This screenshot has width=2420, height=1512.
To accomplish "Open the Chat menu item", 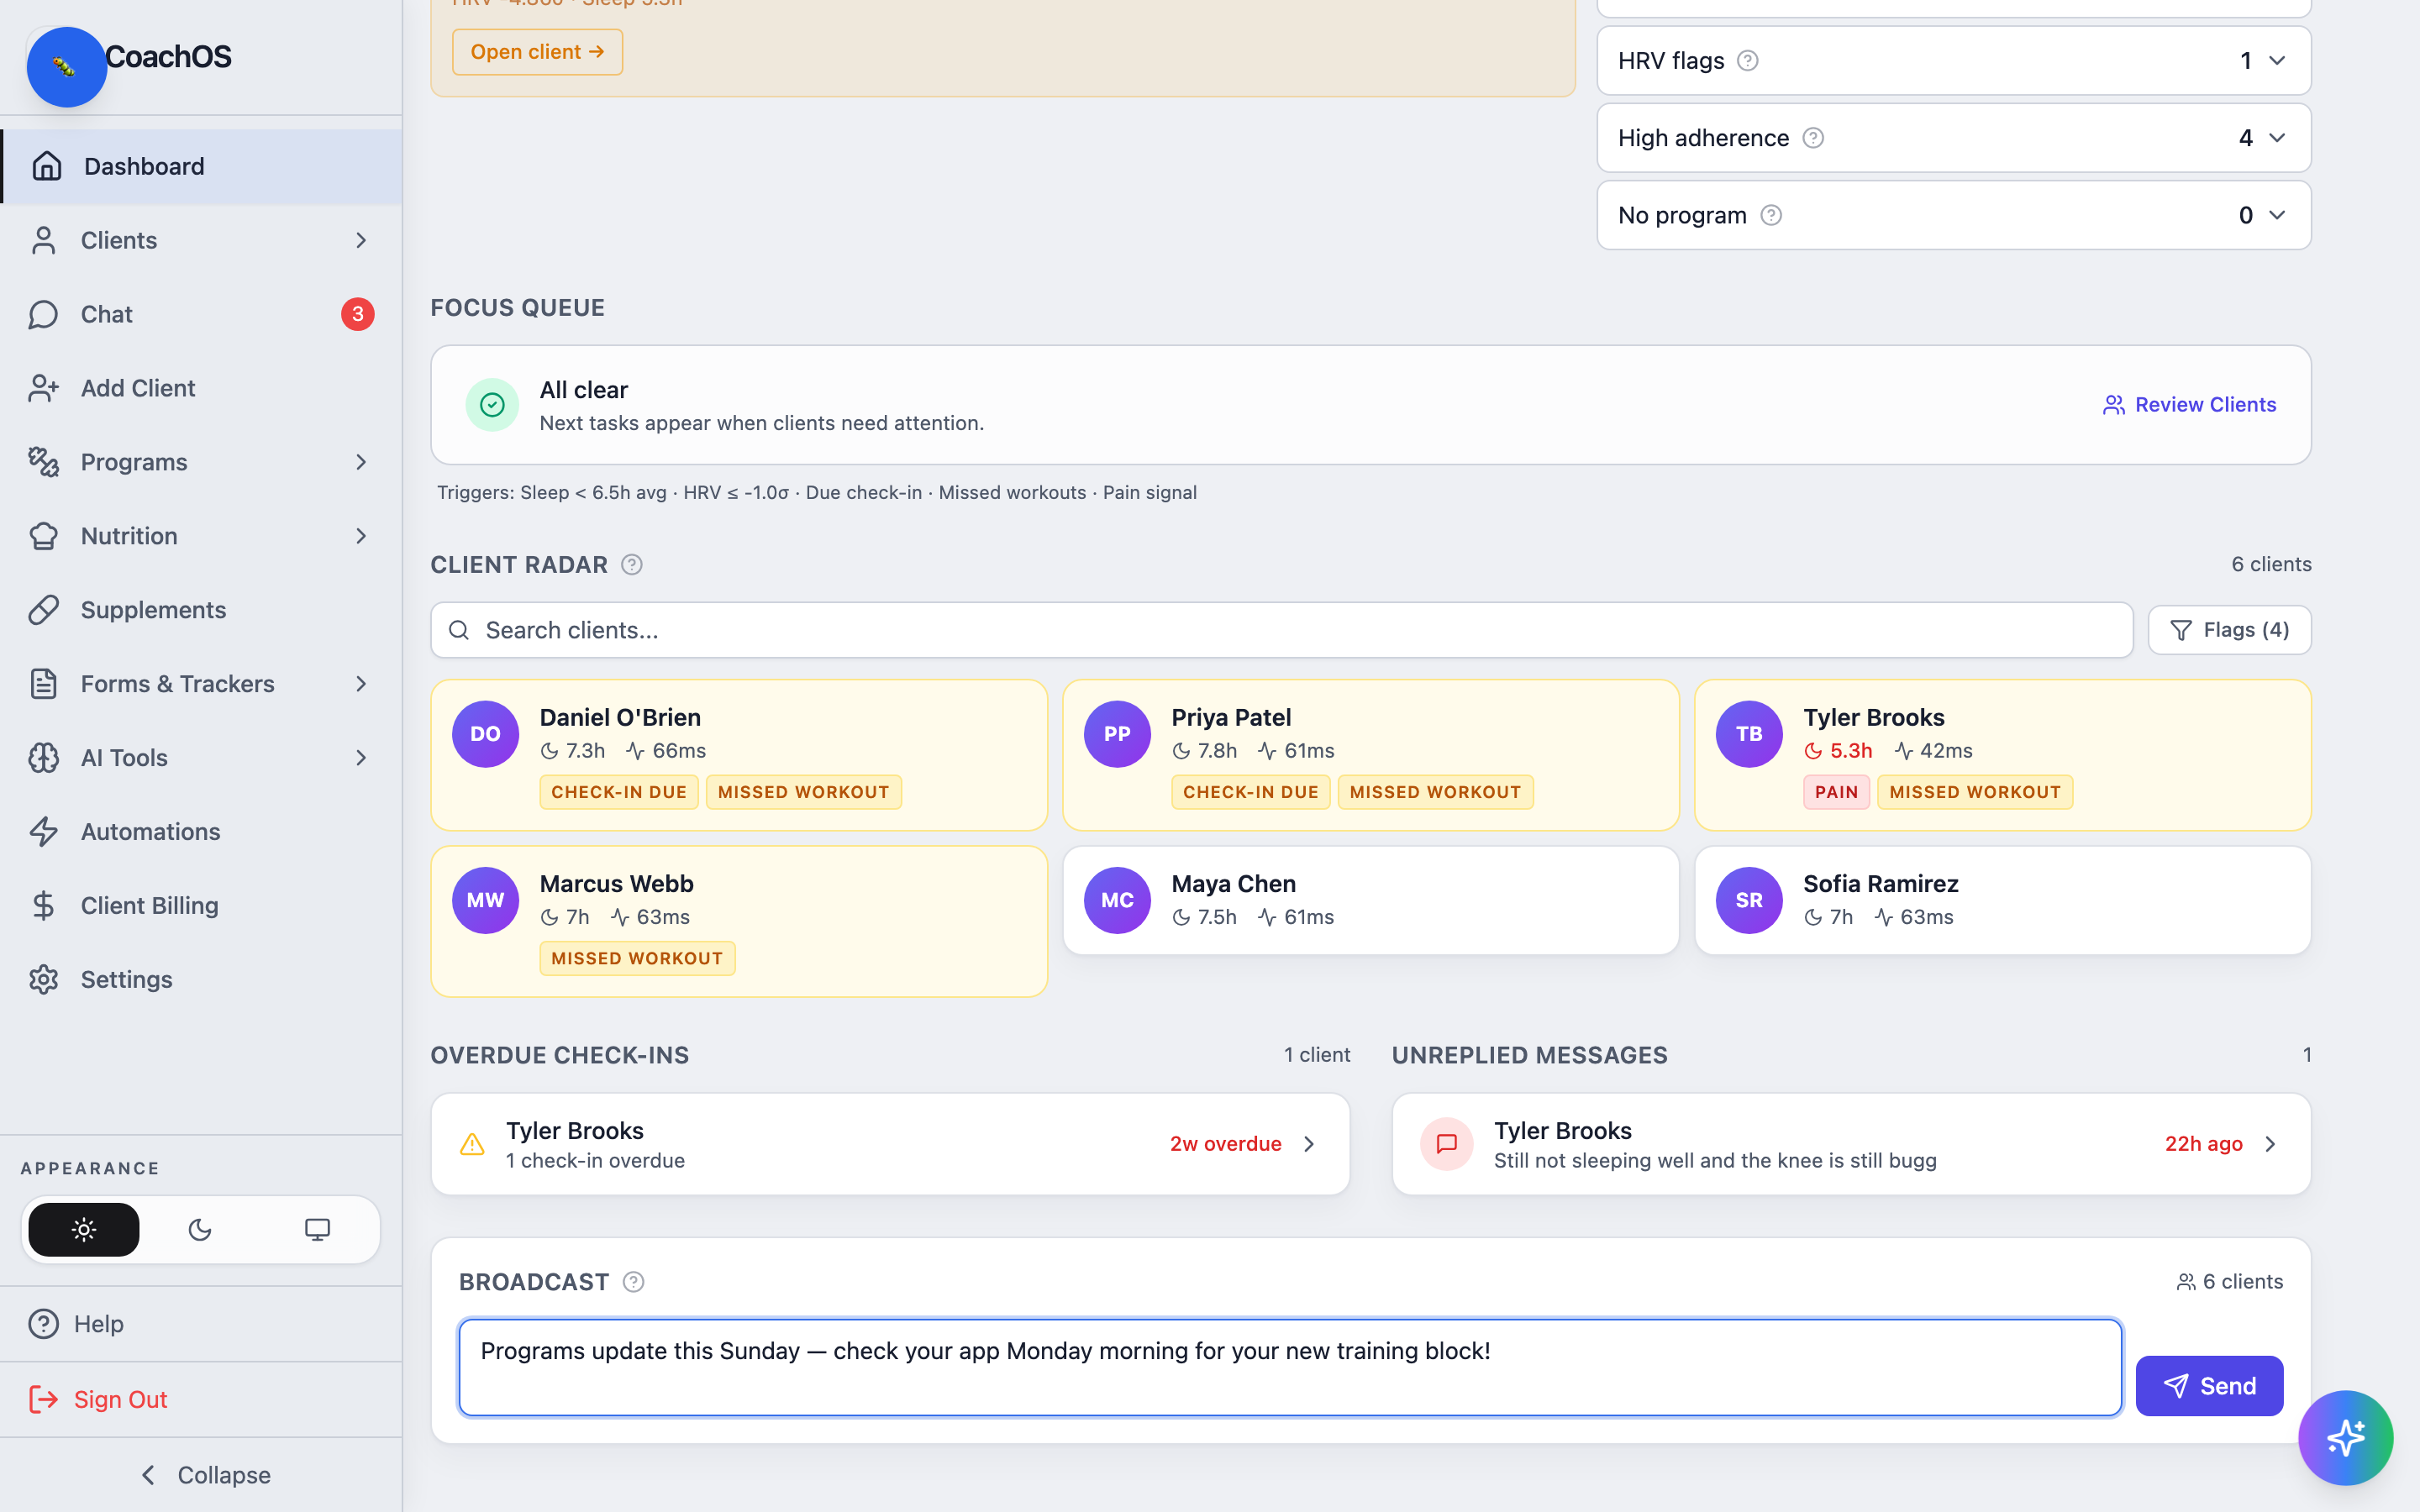I will (202, 314).
